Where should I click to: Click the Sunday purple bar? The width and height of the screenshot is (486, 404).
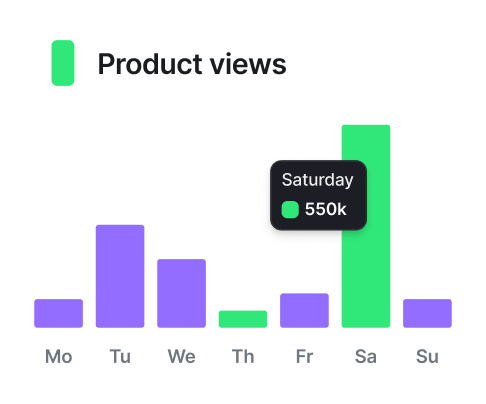(427, 313)
